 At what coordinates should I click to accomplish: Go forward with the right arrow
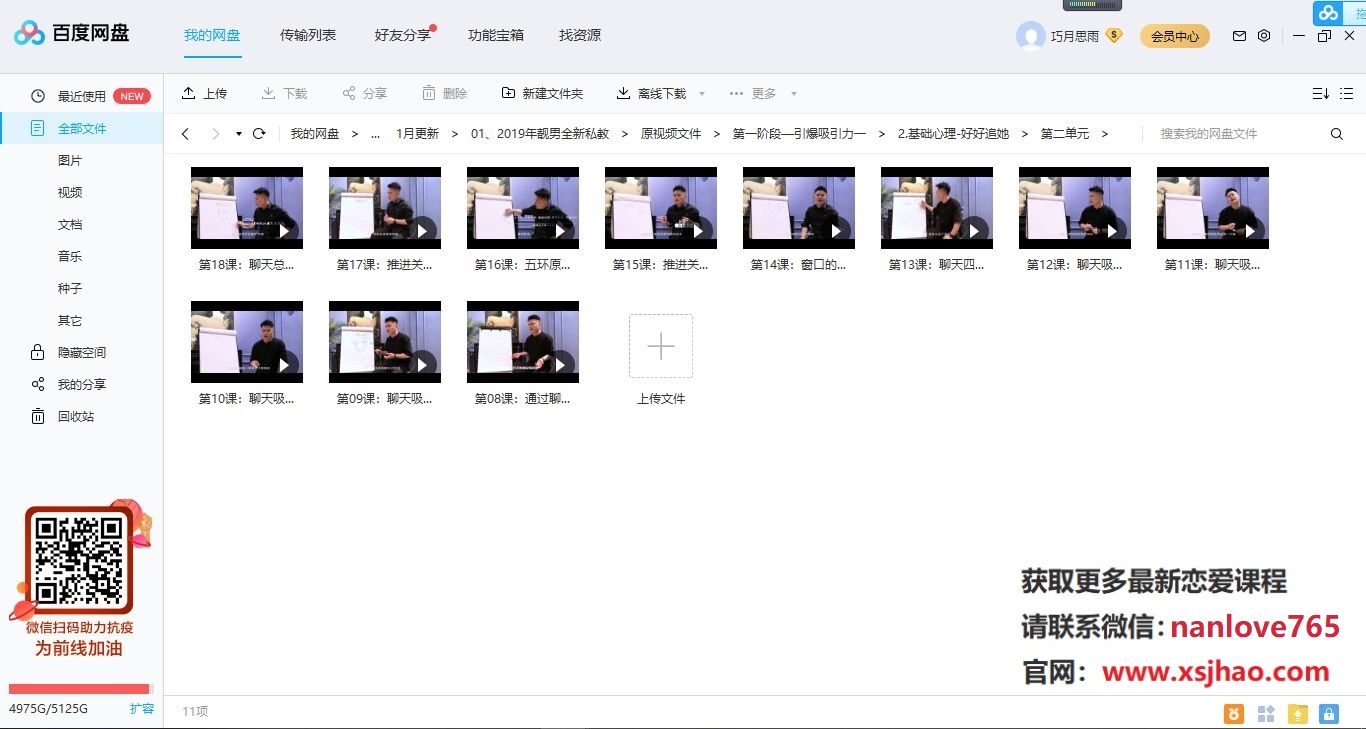click(215, 134)
